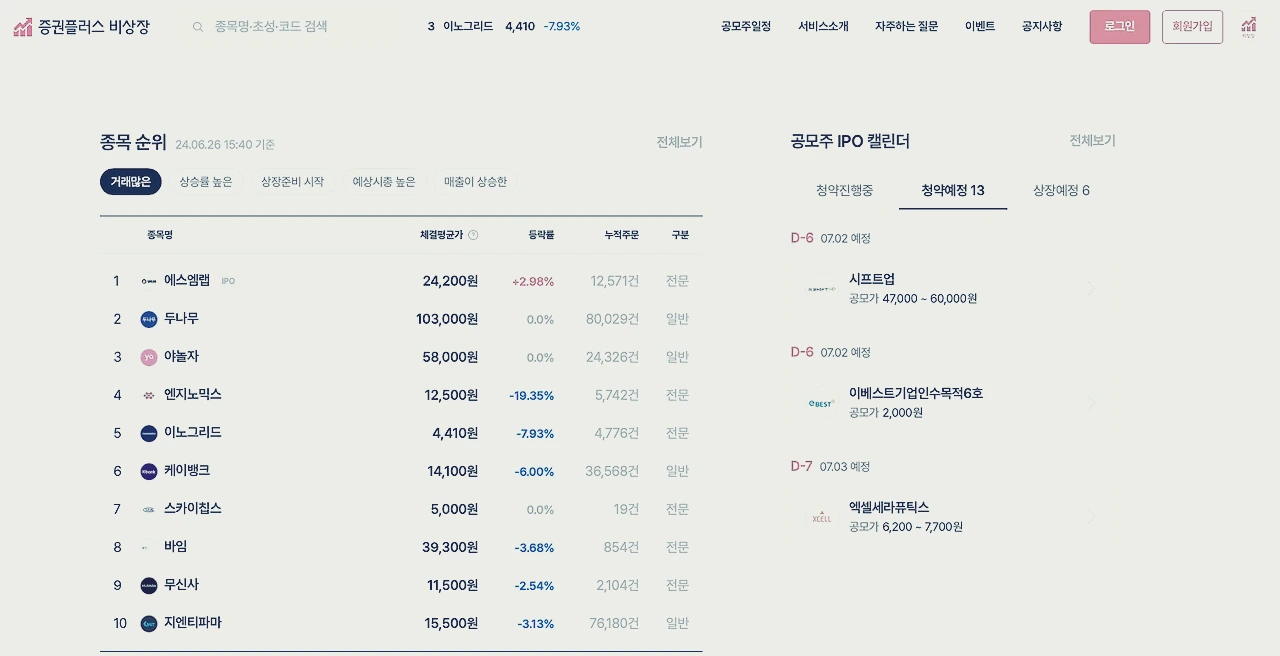
Task: Click the 이베스트기업인수목적6호 logo
Action: click(x=822, y=403)
